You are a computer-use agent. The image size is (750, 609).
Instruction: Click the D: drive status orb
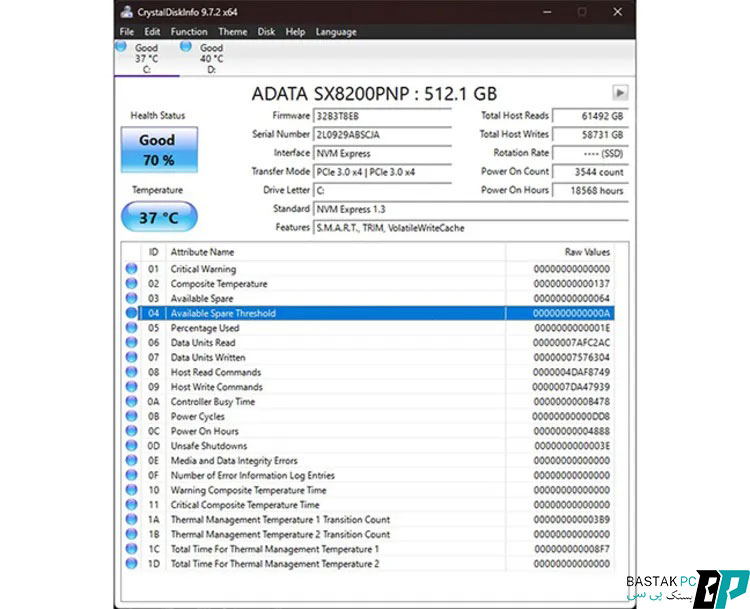pyautogui.click(x=185, y=45)
